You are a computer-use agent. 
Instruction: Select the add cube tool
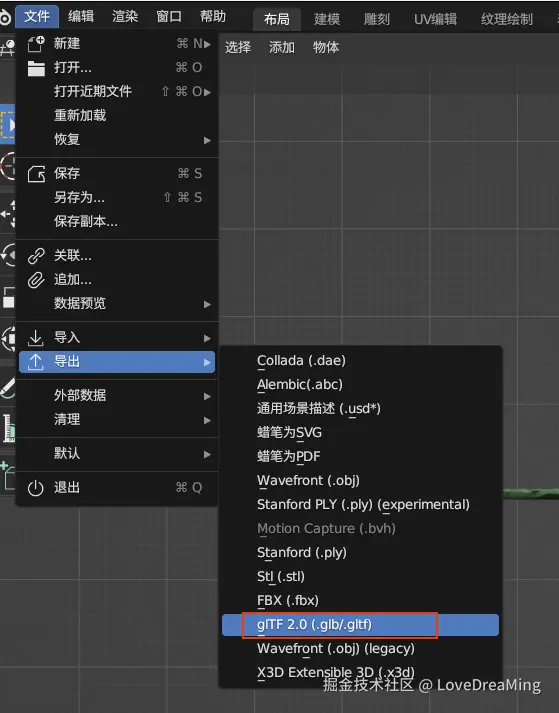tap(7, 476)
